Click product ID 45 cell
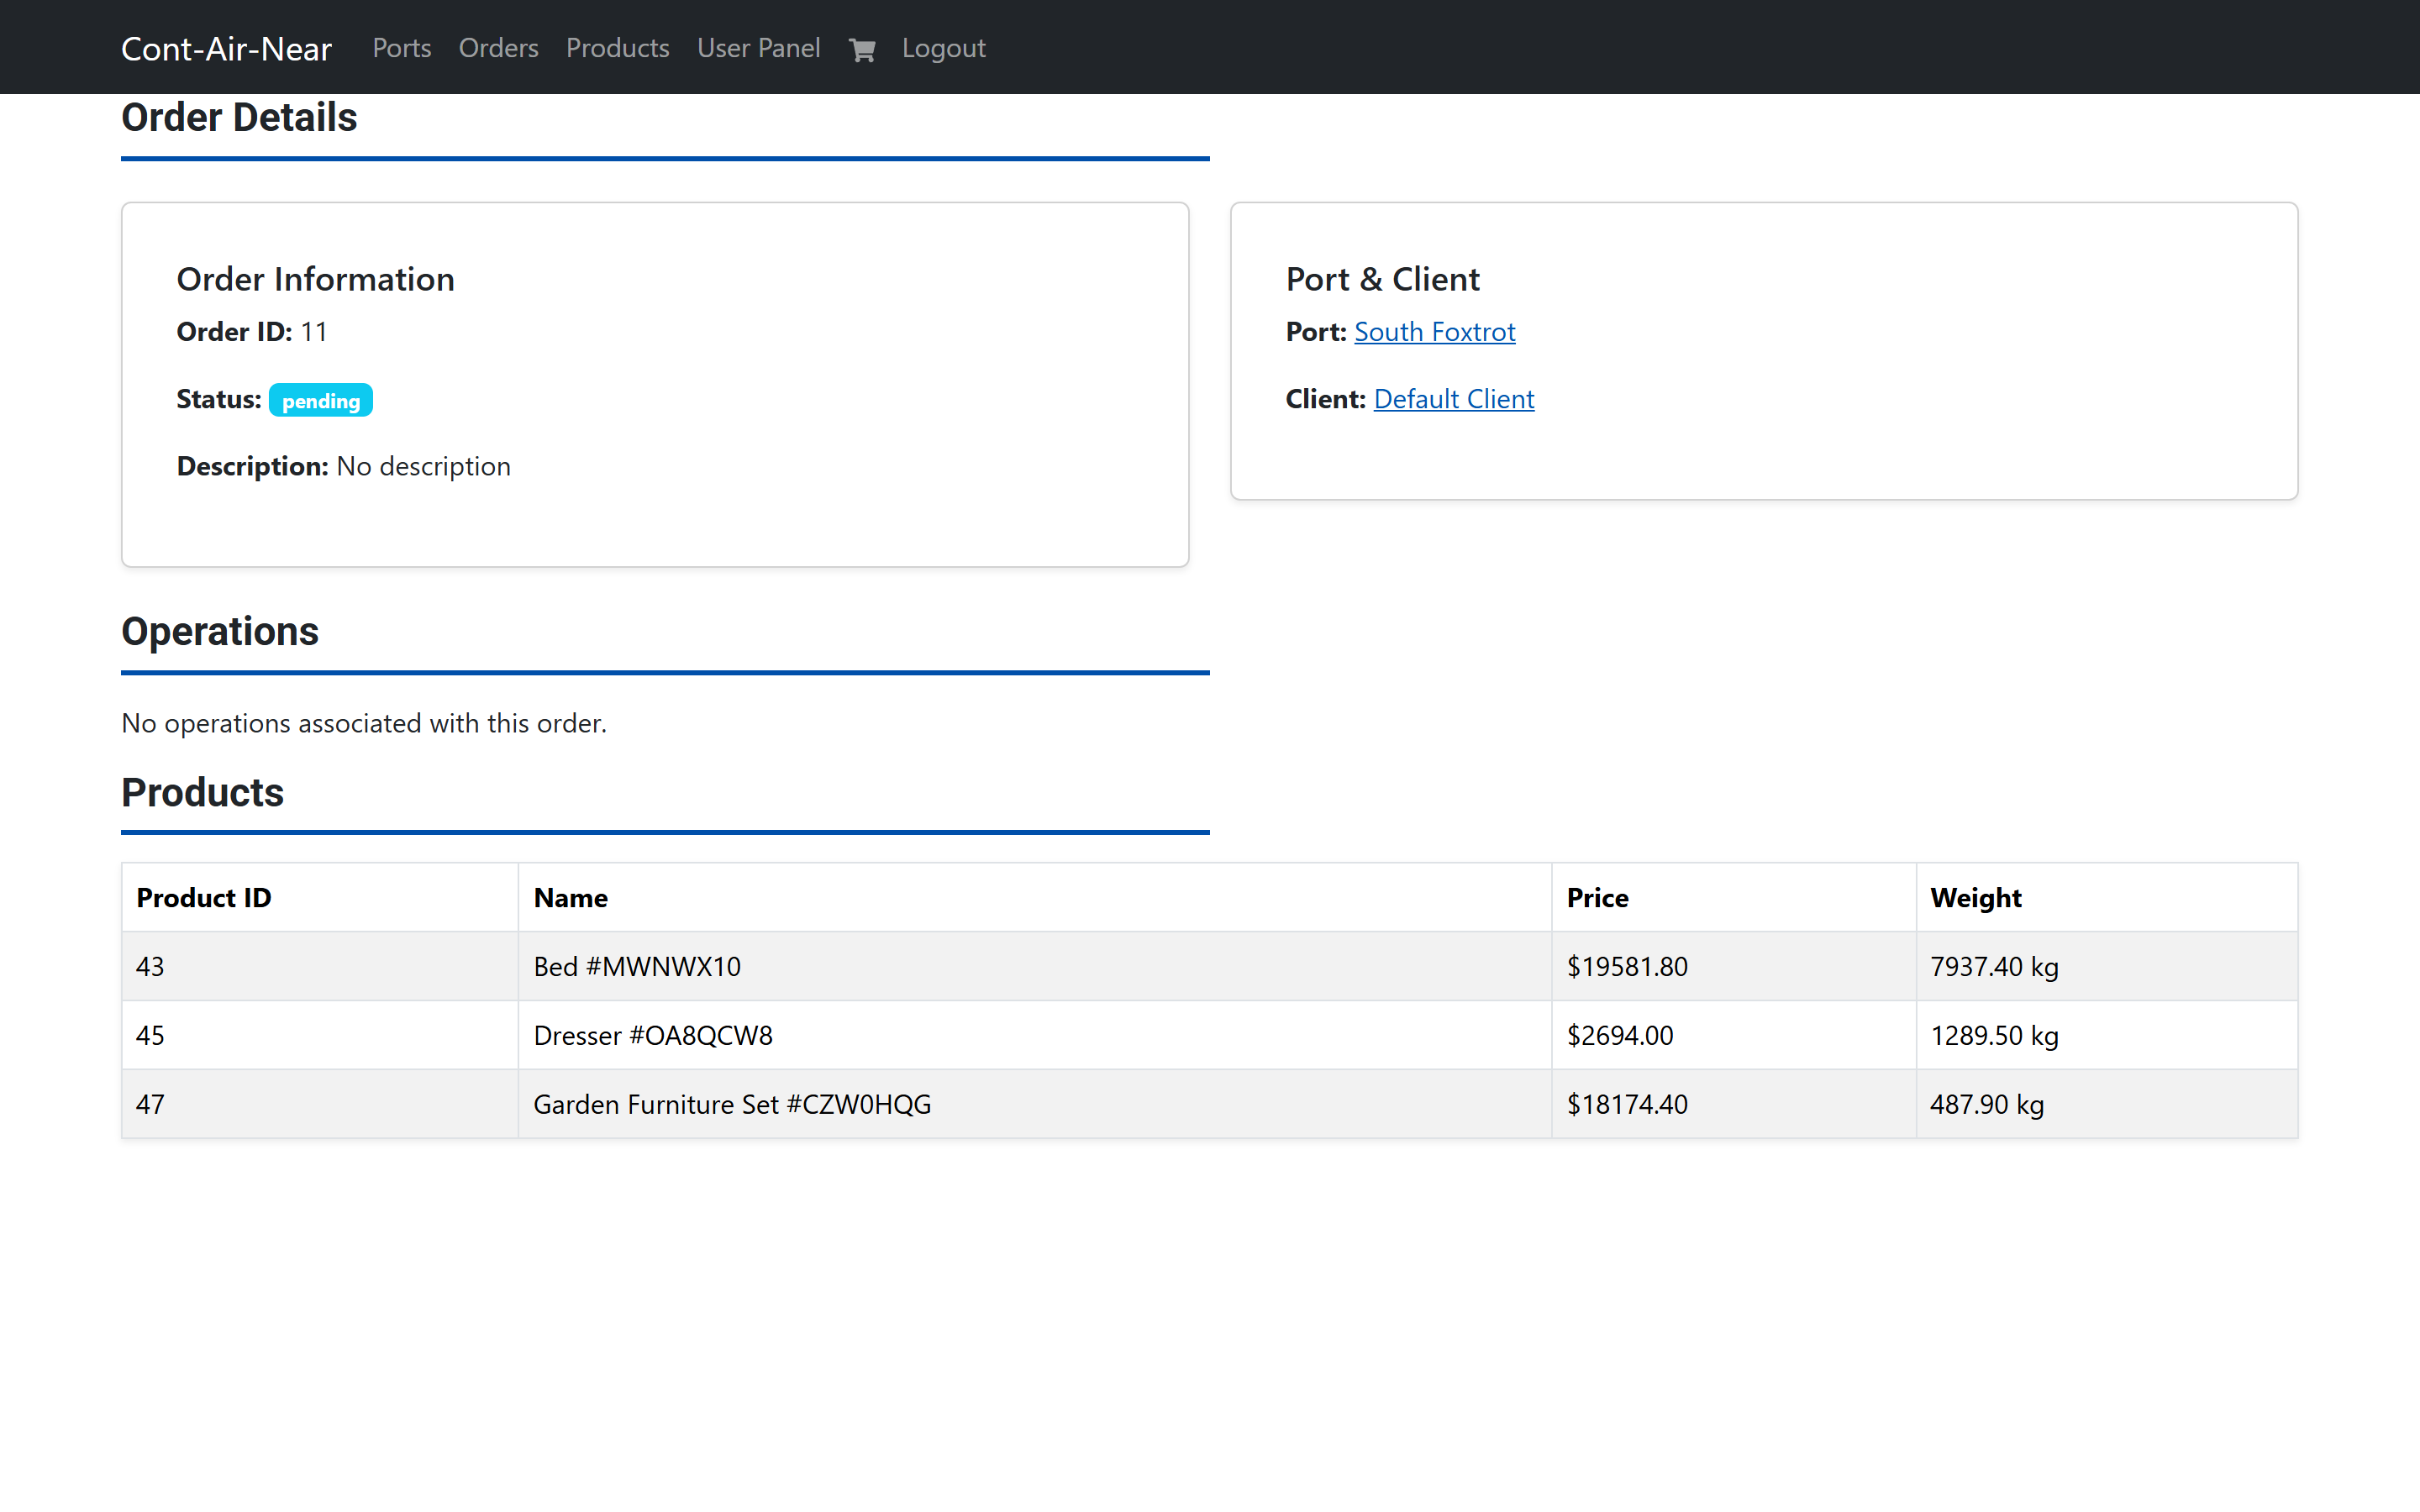 320,1035
